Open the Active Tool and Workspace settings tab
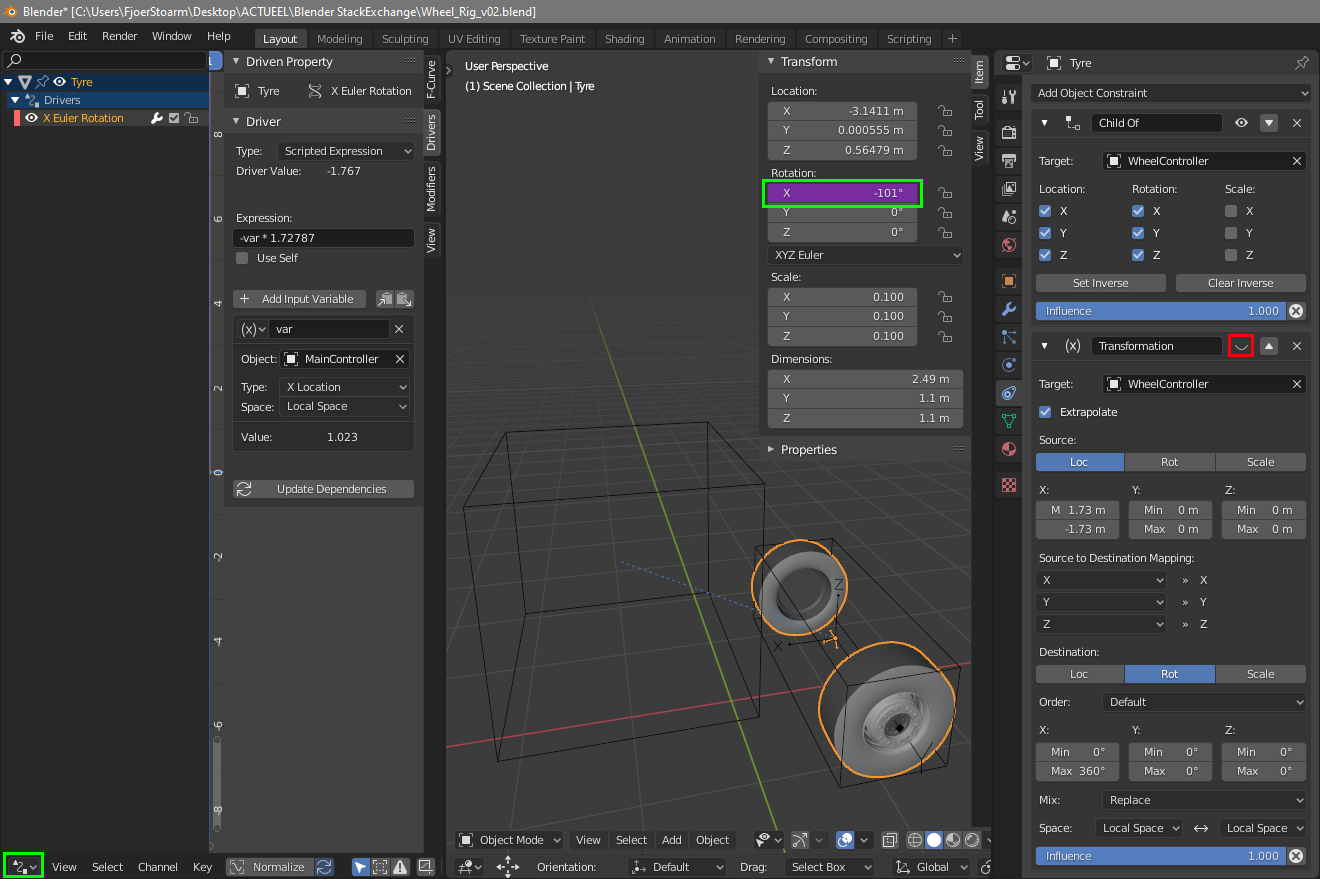Viewport: 1320px width, 879px height. (x=1008, y=97)
